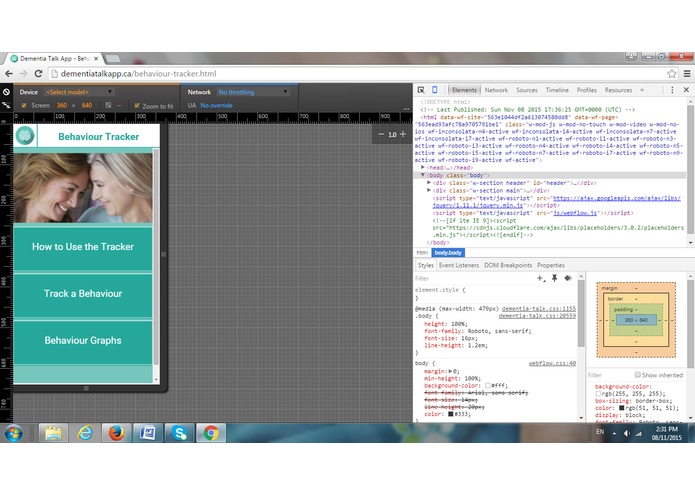Click the device pixel ratio icon

pos(108,105)
